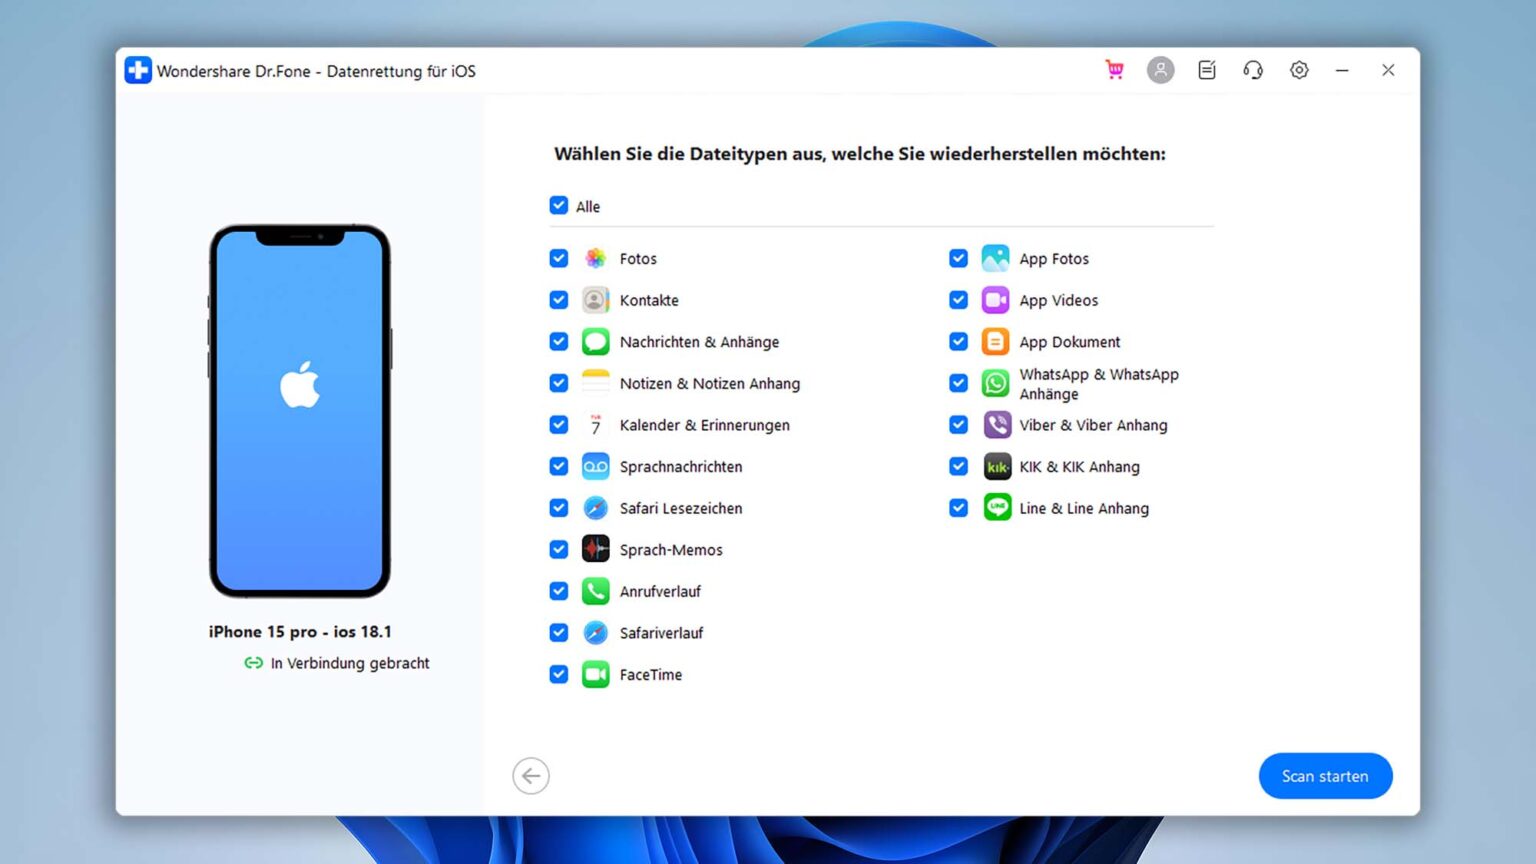Click the Fotos flower icon
Viewport: 1536px width, 864px height.
point(595,258)
